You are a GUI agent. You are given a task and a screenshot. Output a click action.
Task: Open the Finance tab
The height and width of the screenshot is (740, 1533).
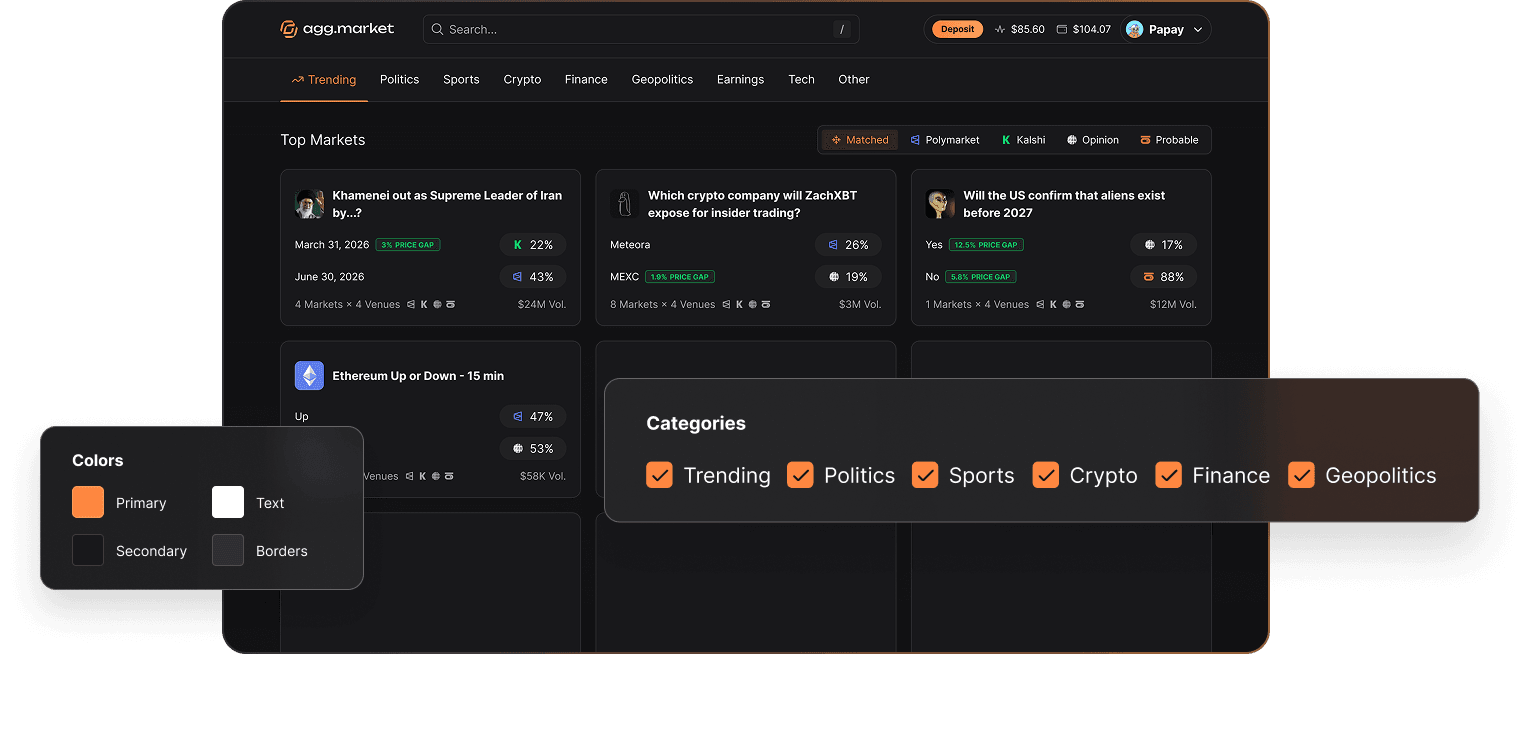586,80
